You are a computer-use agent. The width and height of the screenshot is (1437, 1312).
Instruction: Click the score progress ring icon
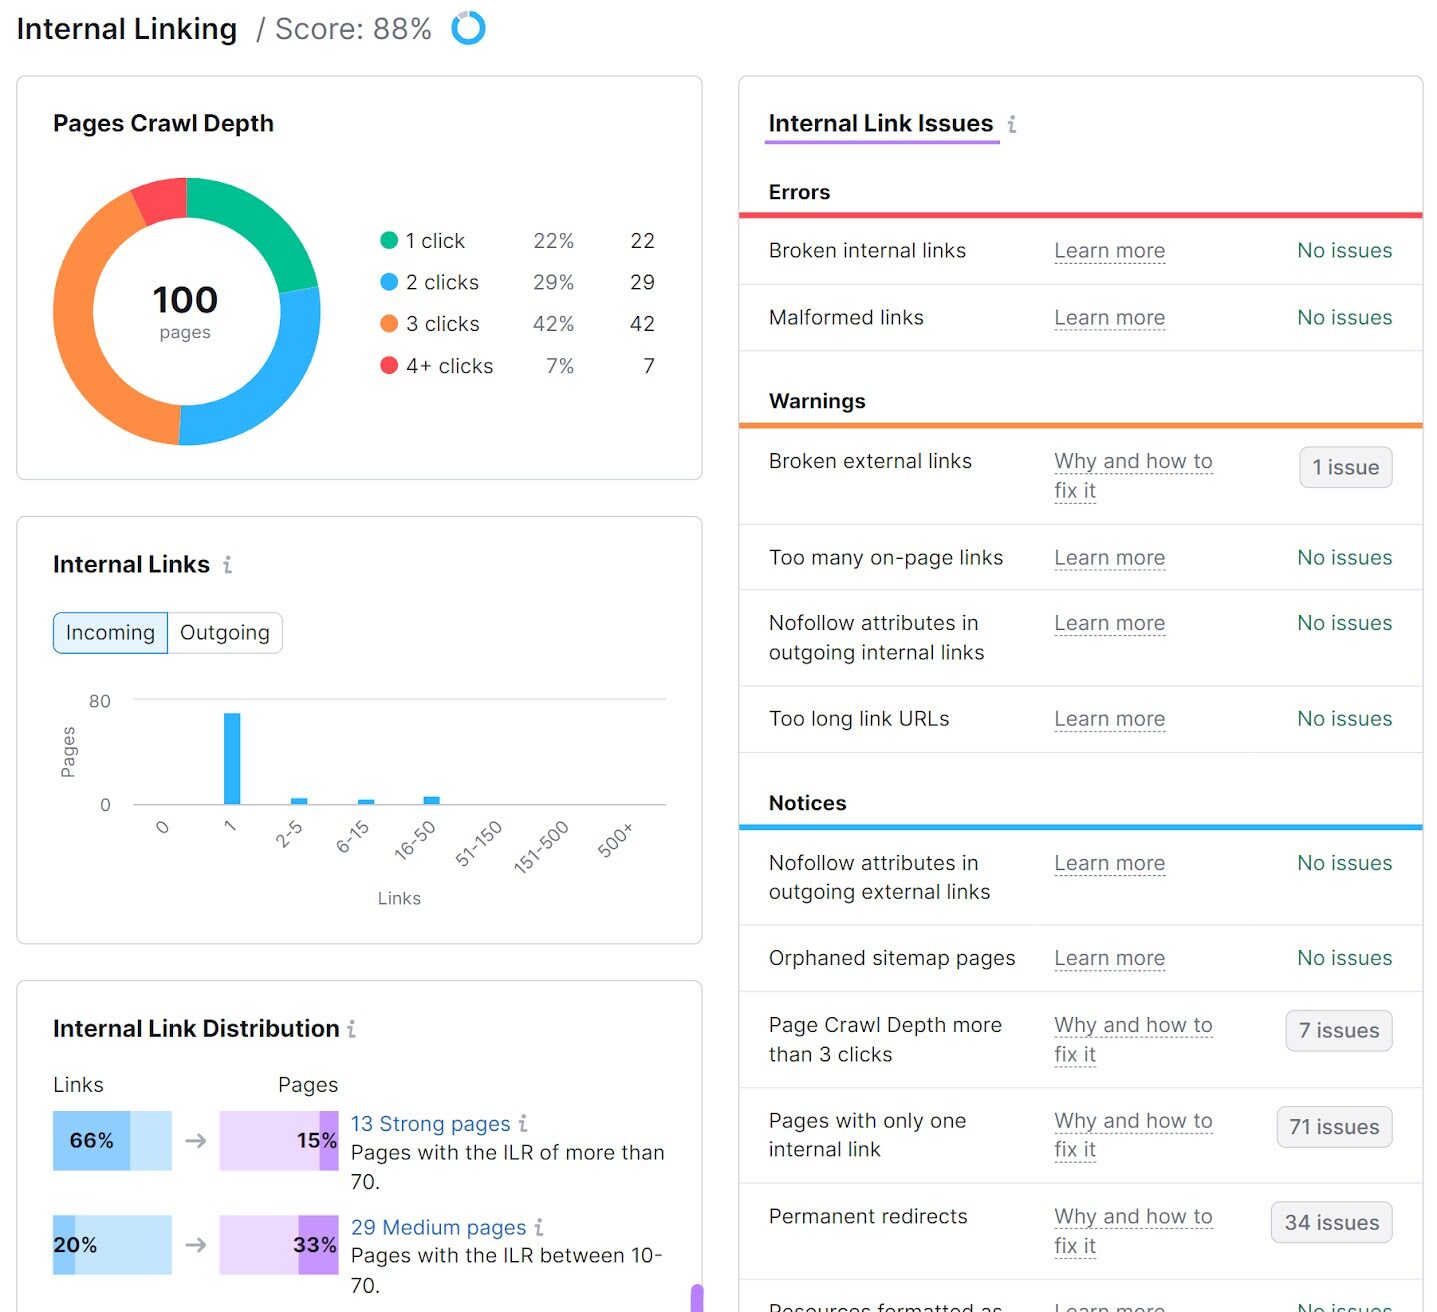click(x=468, y=28)
